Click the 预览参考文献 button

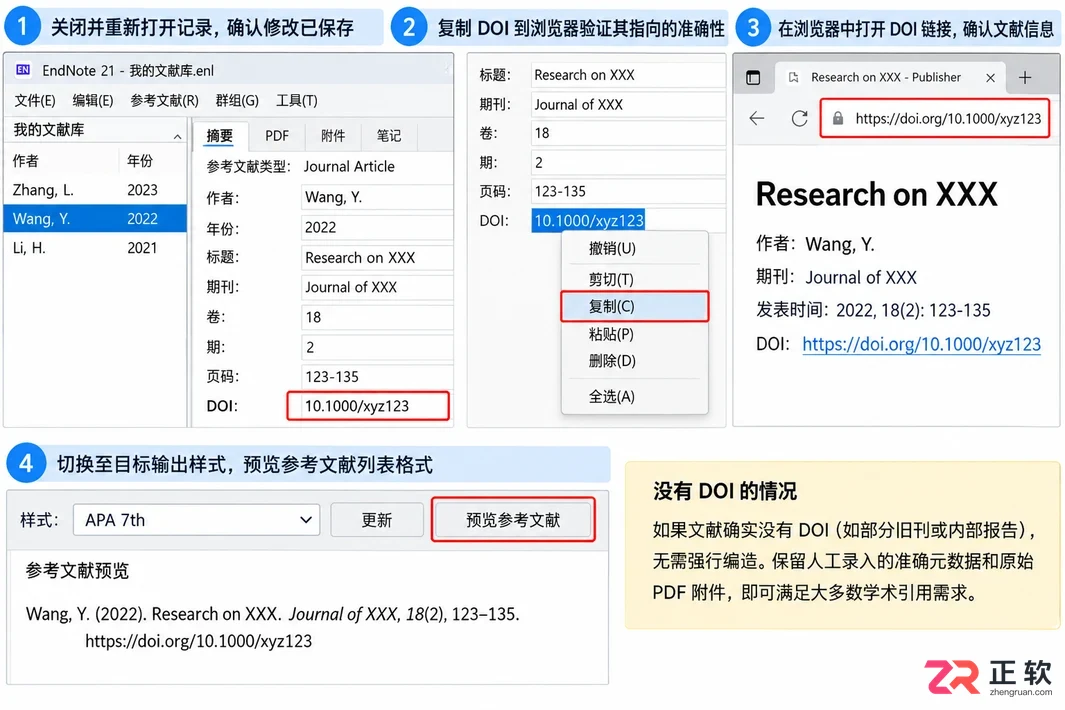tap(513, 520)
